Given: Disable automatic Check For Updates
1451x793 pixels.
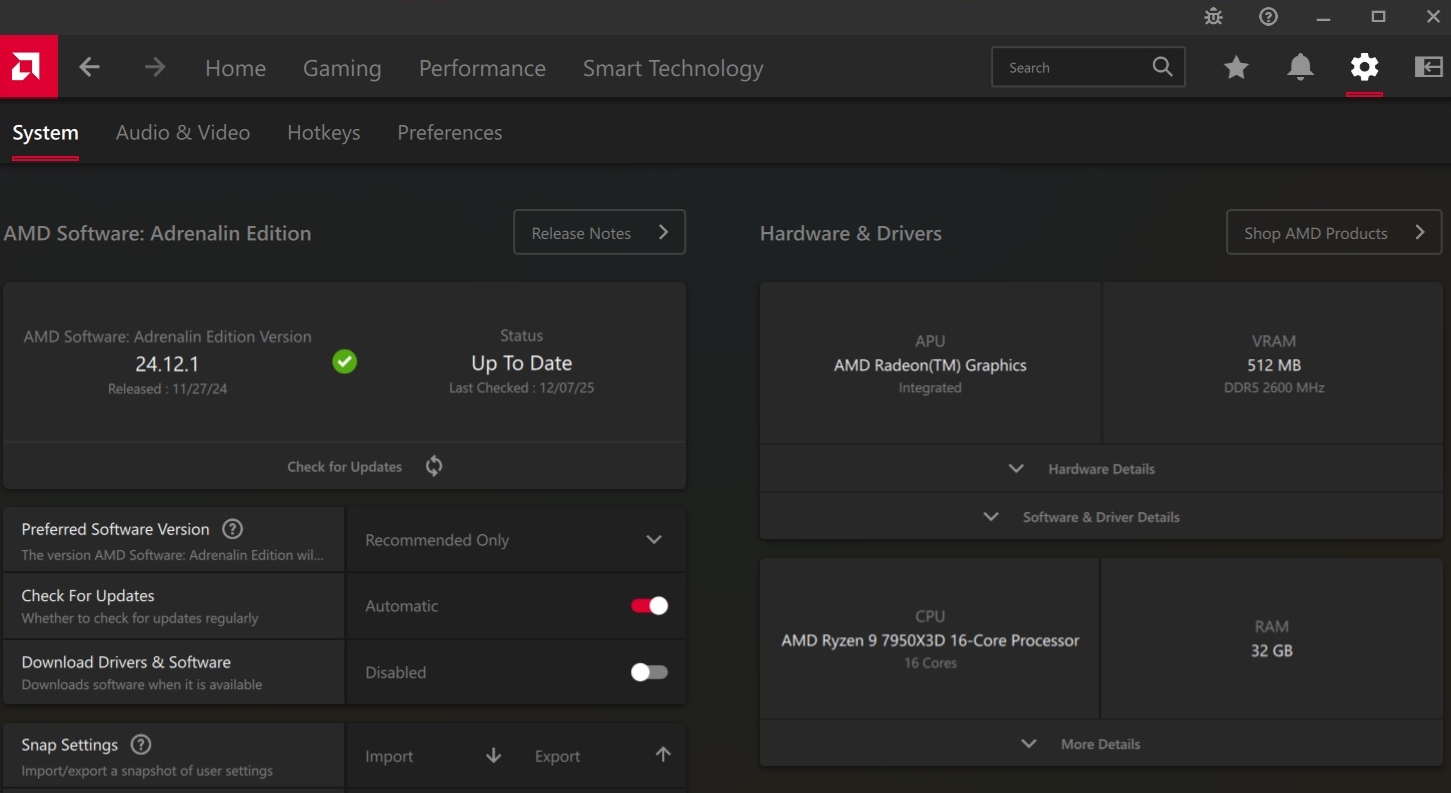Looking at the screenshot, I should coord(647,605).
